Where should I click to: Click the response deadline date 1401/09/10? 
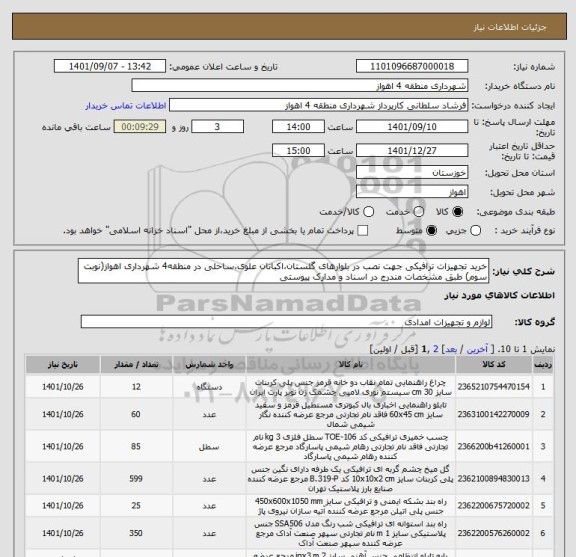(x=412, y=127)
